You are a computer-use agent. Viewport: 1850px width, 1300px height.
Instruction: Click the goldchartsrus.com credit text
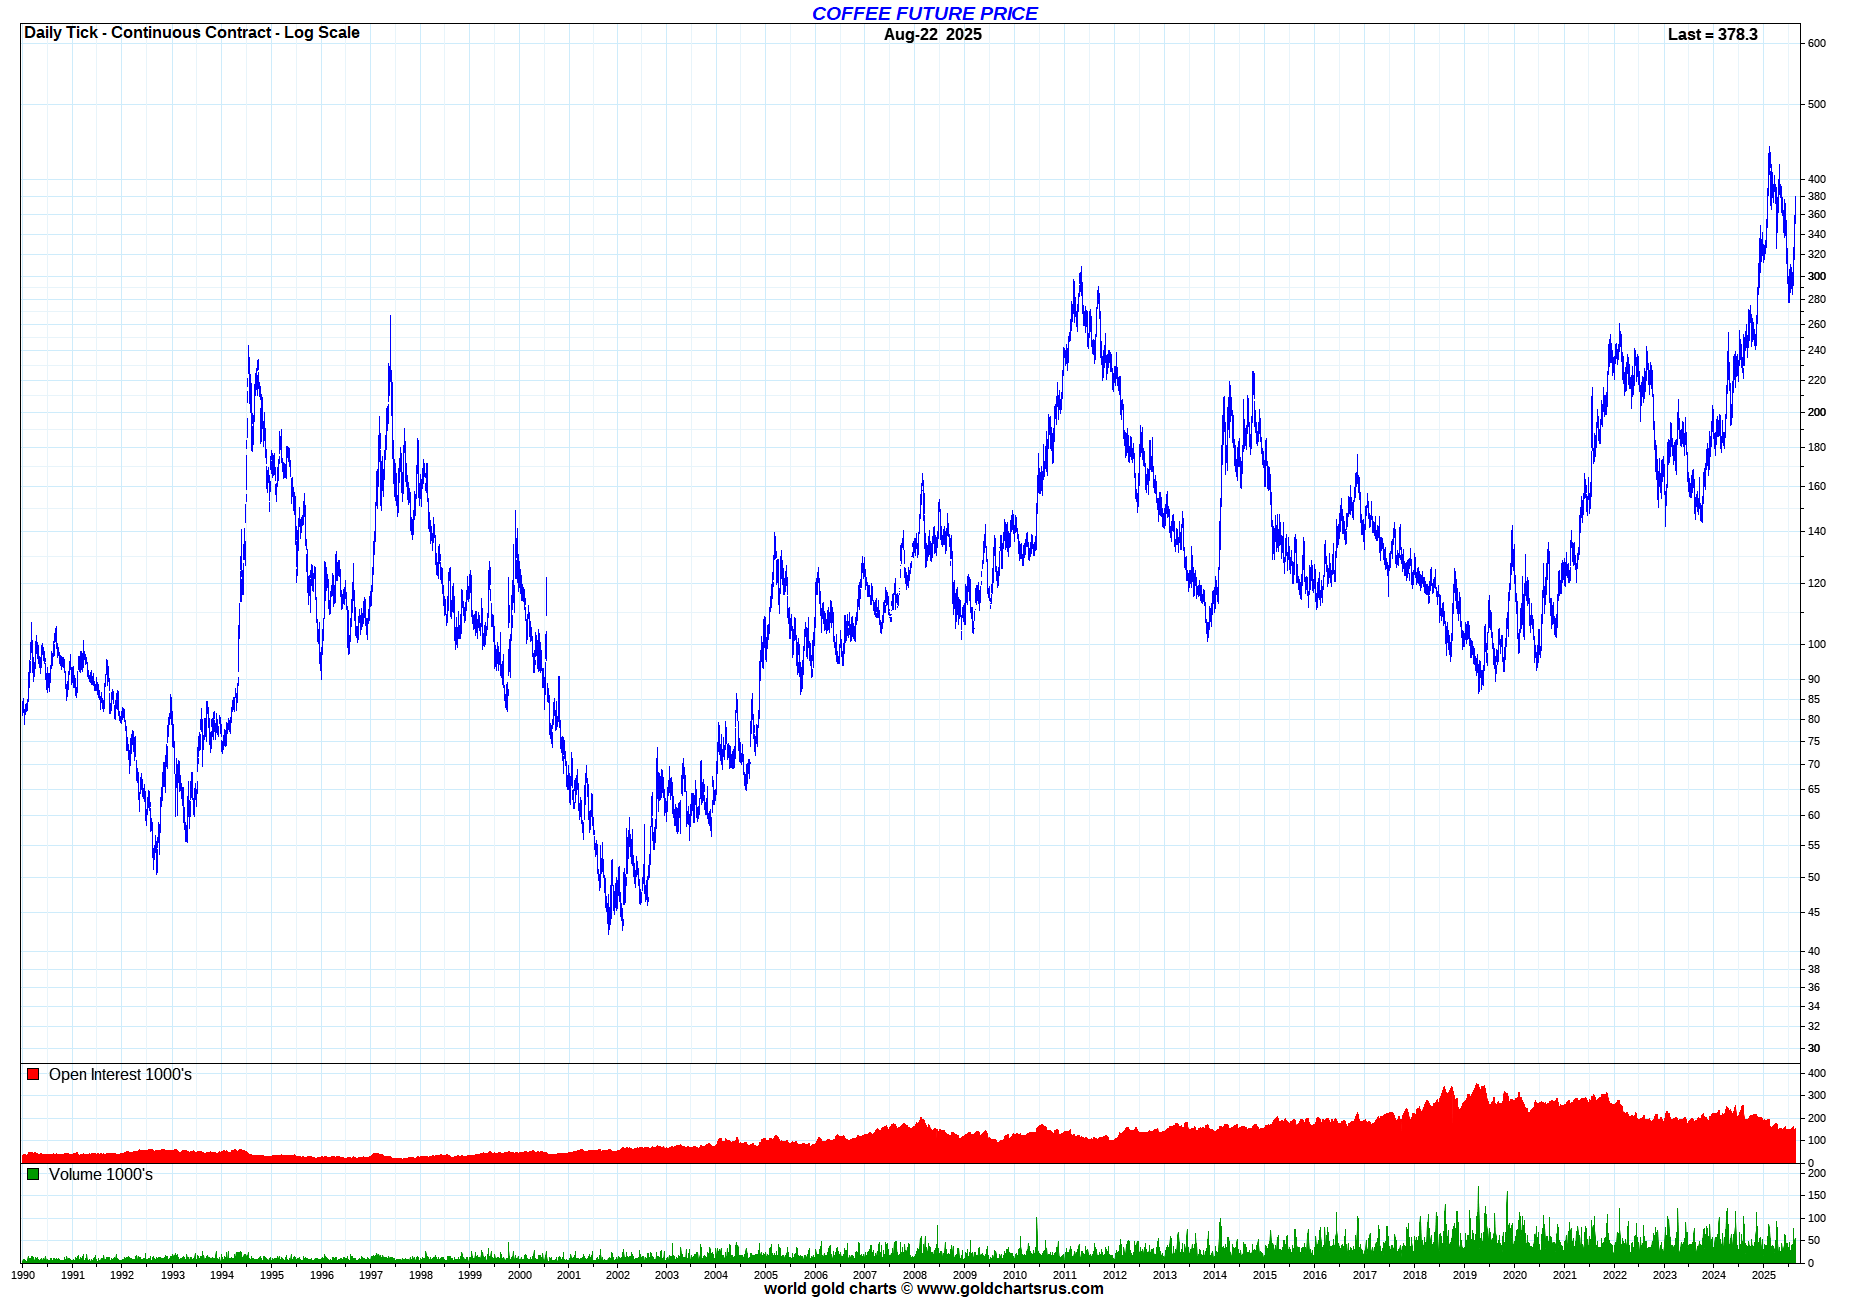pyautogui.click(x=933, y=1289)
